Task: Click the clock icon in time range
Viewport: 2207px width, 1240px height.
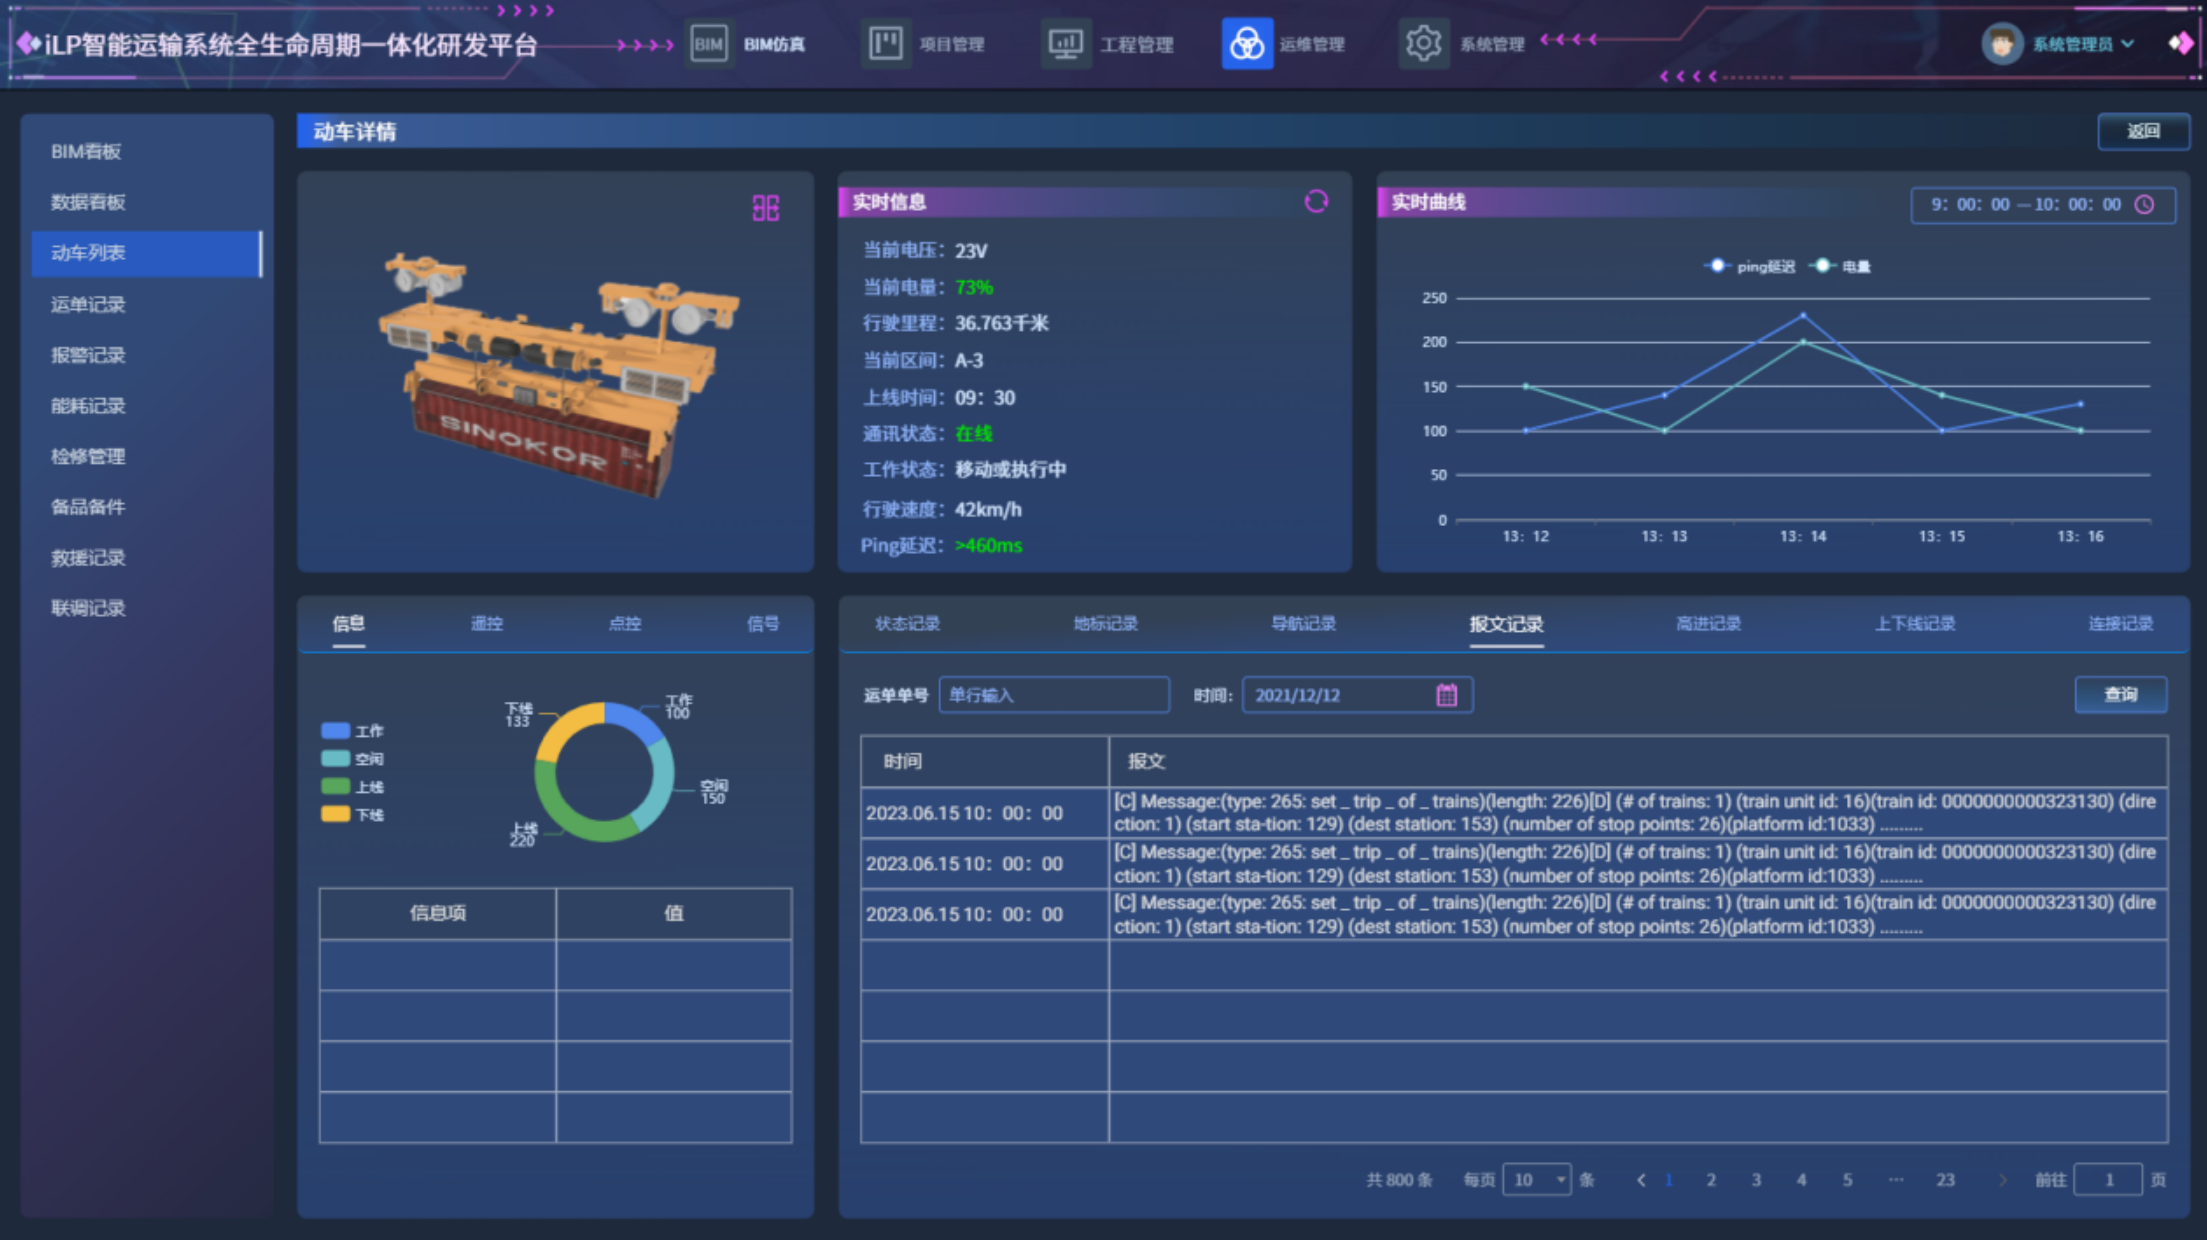Action: 2144,205
